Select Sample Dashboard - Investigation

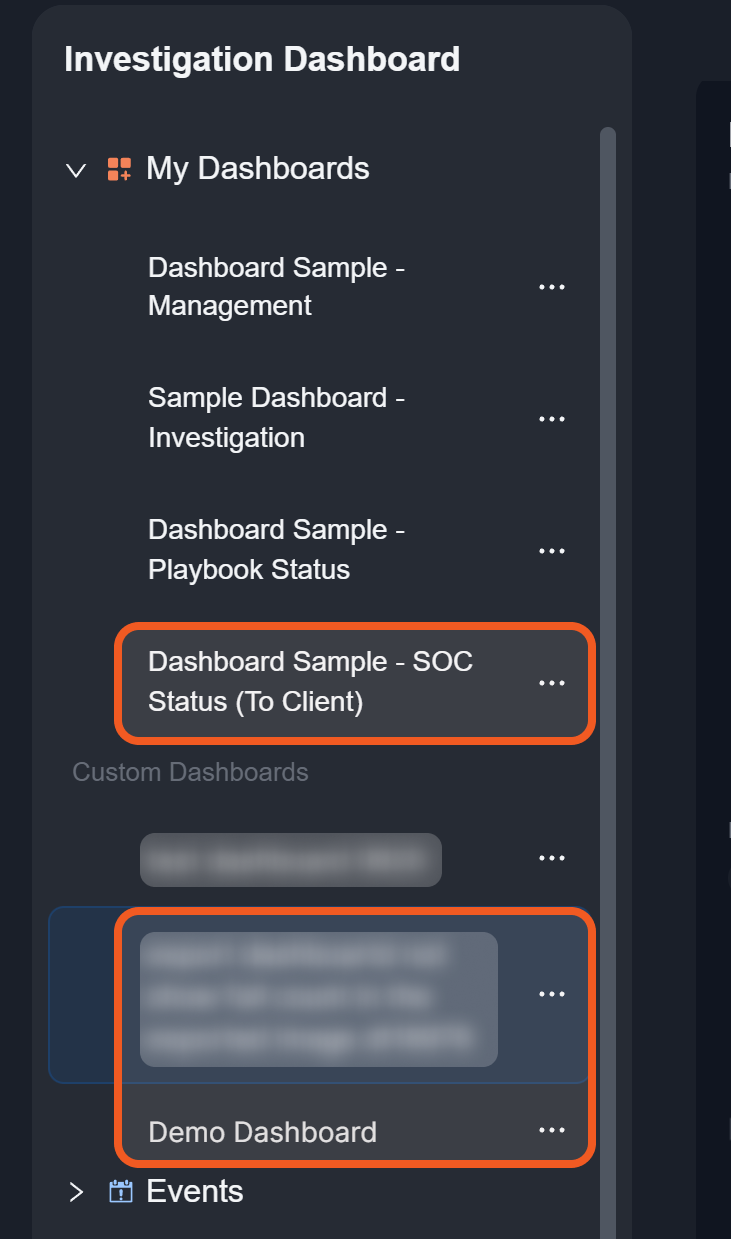tap(276, 418)
